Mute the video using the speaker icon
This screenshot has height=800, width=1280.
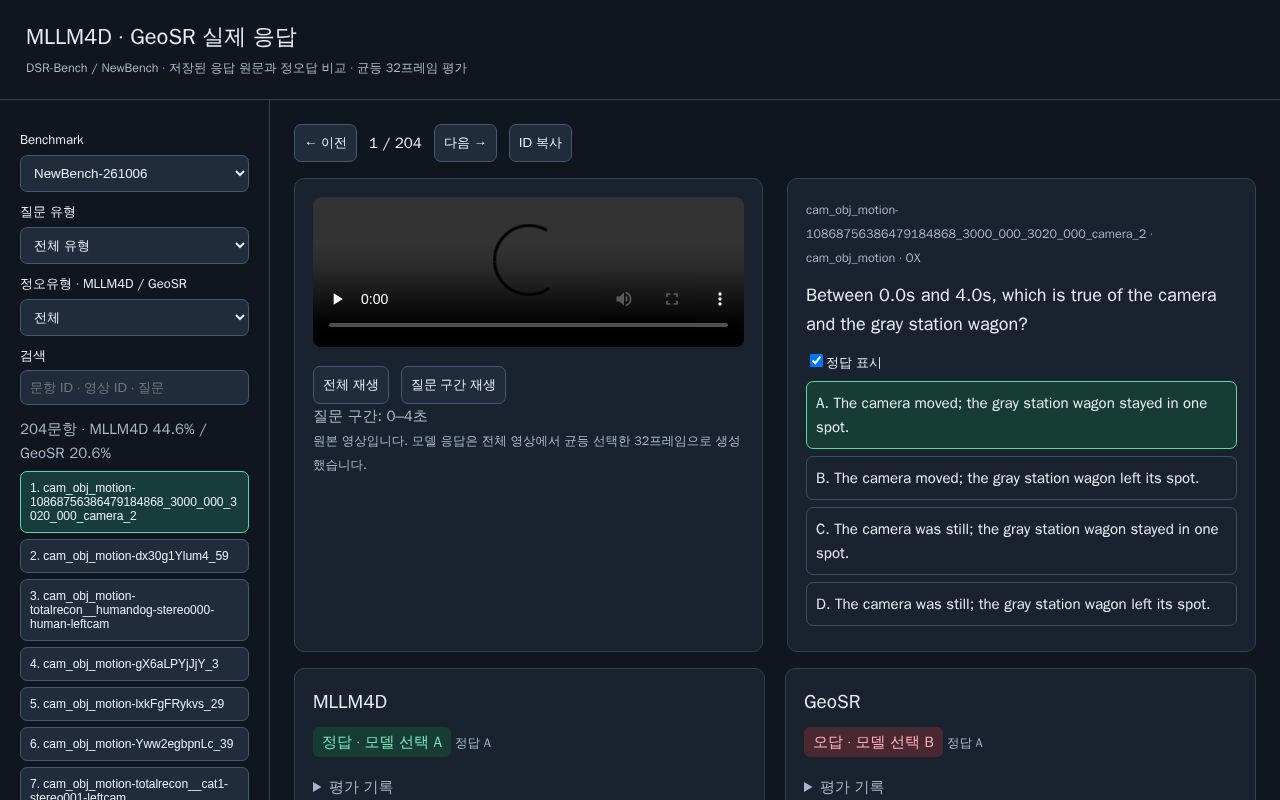pyautogui.click(x=624, y=299)
